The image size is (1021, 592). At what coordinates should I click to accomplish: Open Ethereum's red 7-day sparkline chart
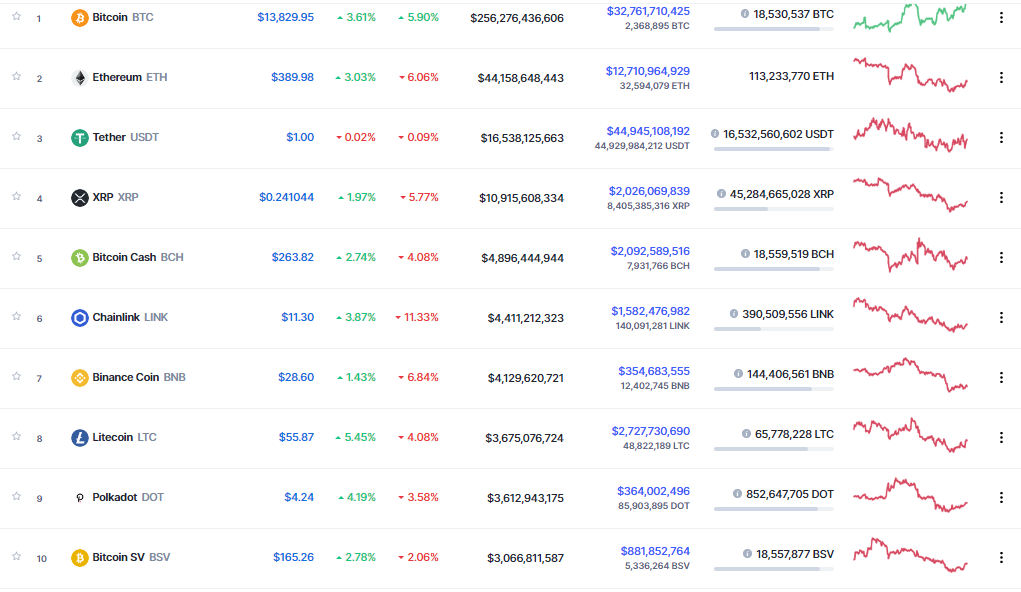click(x=910, y=75)
